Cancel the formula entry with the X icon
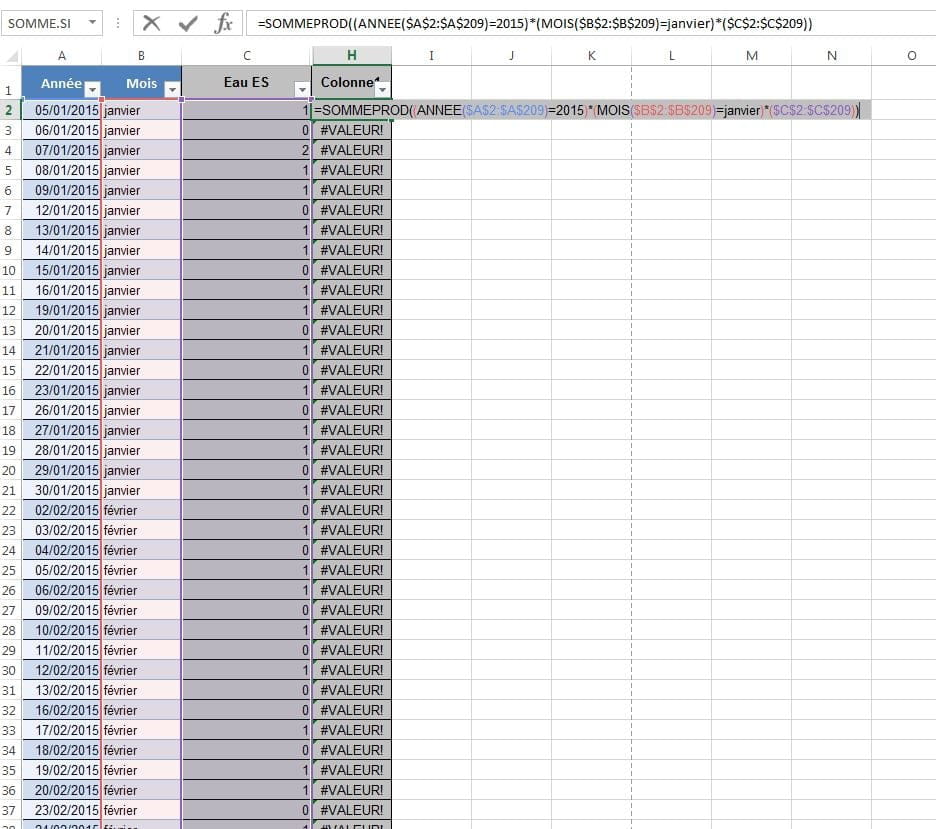Viewport: 936px width, 829px height. pos(152,23)
